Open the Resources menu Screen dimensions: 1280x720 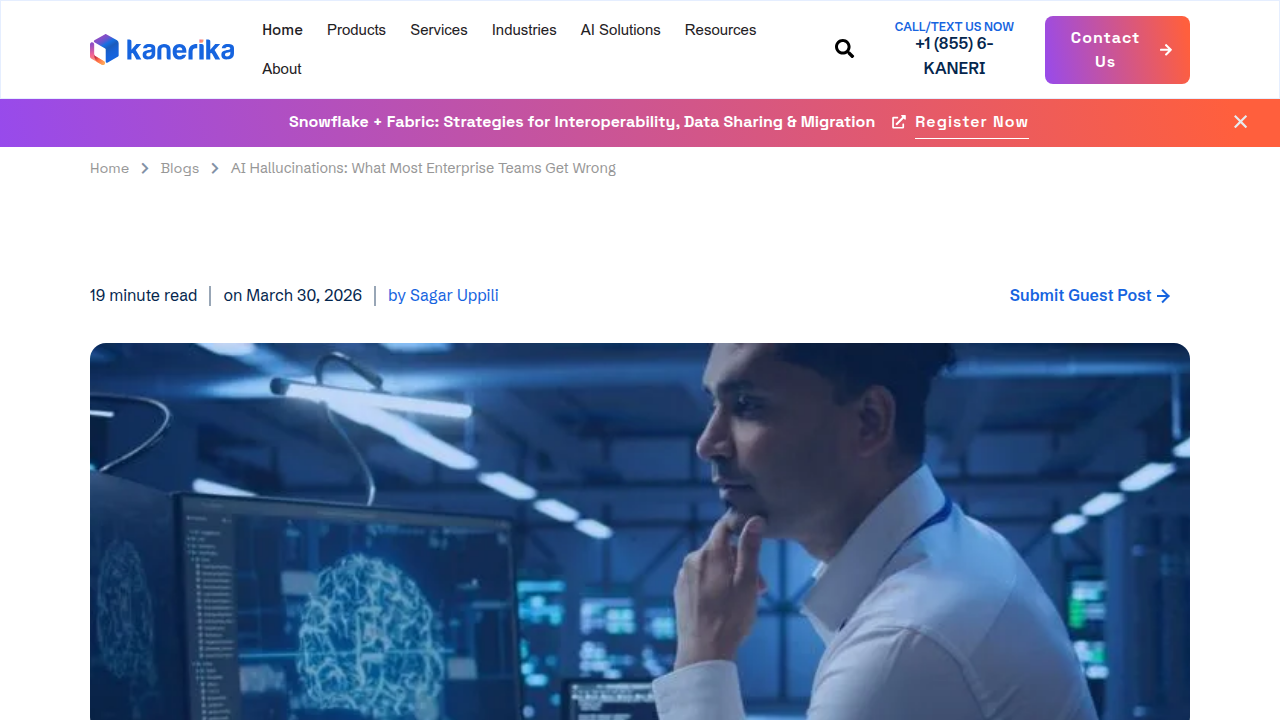click(x=720, y=30)
